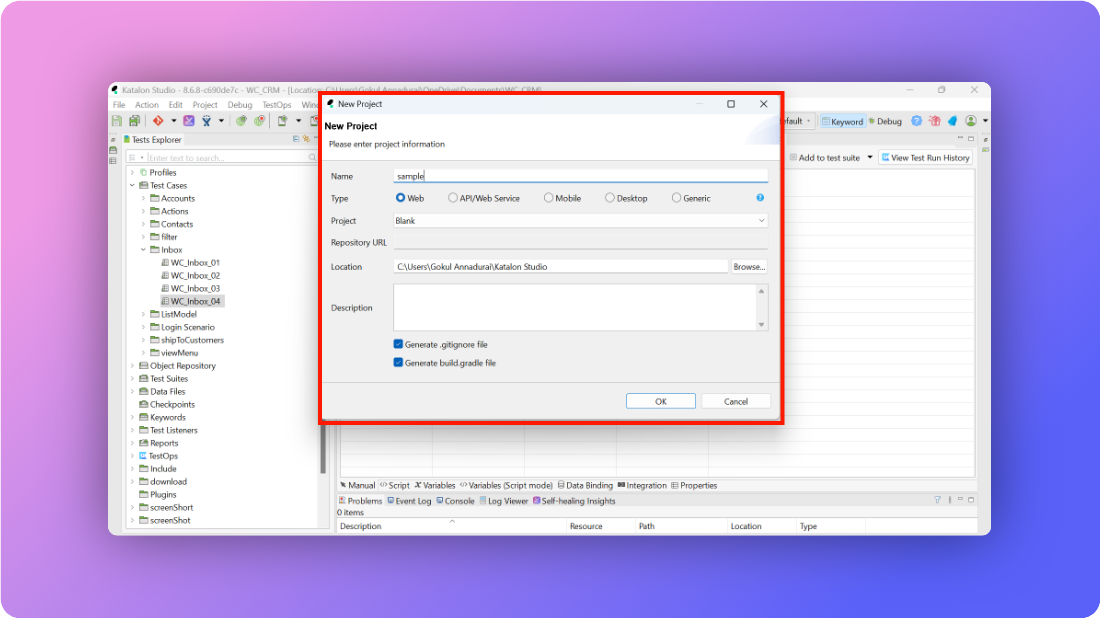Switch to Keyword view in the toolbar

[x=843, y=121]
